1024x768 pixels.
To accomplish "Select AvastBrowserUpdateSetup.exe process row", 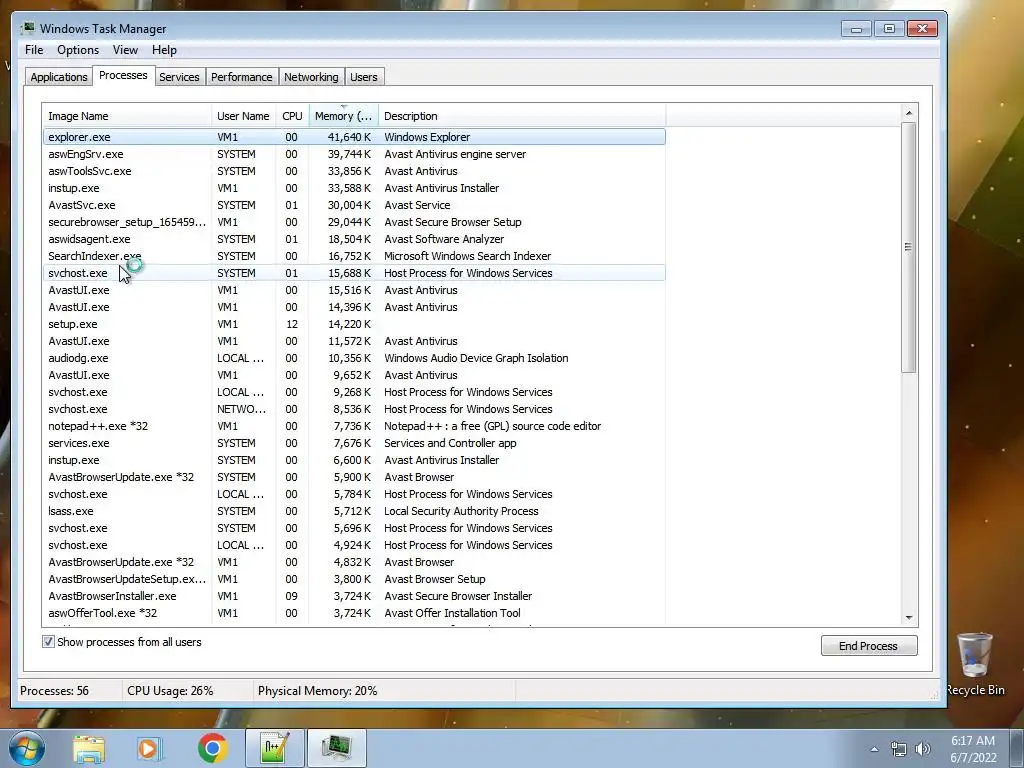I will tap(354, 579).
